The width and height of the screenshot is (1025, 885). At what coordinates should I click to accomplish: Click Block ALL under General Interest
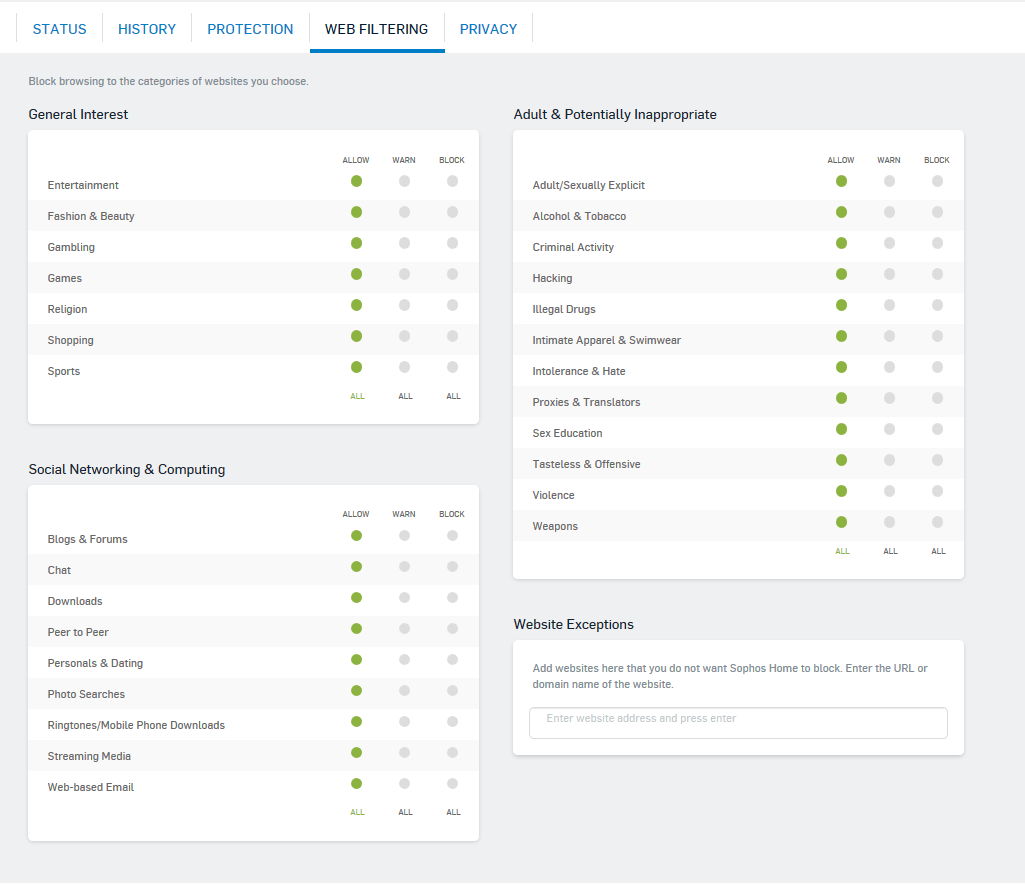(454, 396)
